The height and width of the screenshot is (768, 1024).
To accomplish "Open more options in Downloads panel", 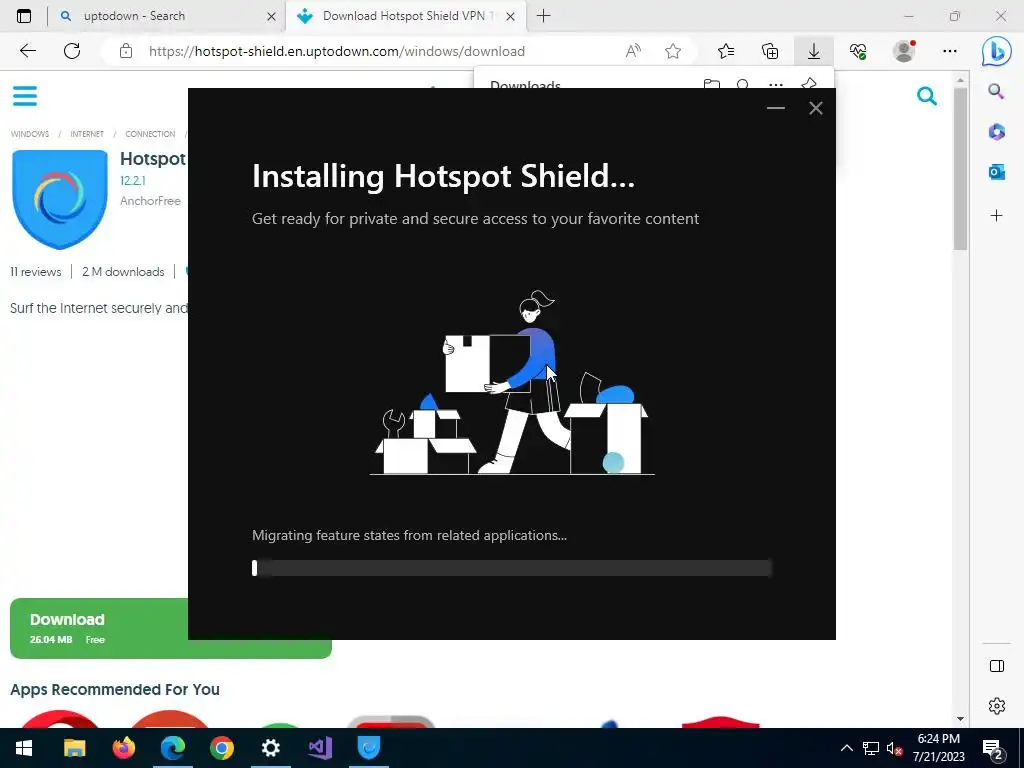I will point(776,84).
